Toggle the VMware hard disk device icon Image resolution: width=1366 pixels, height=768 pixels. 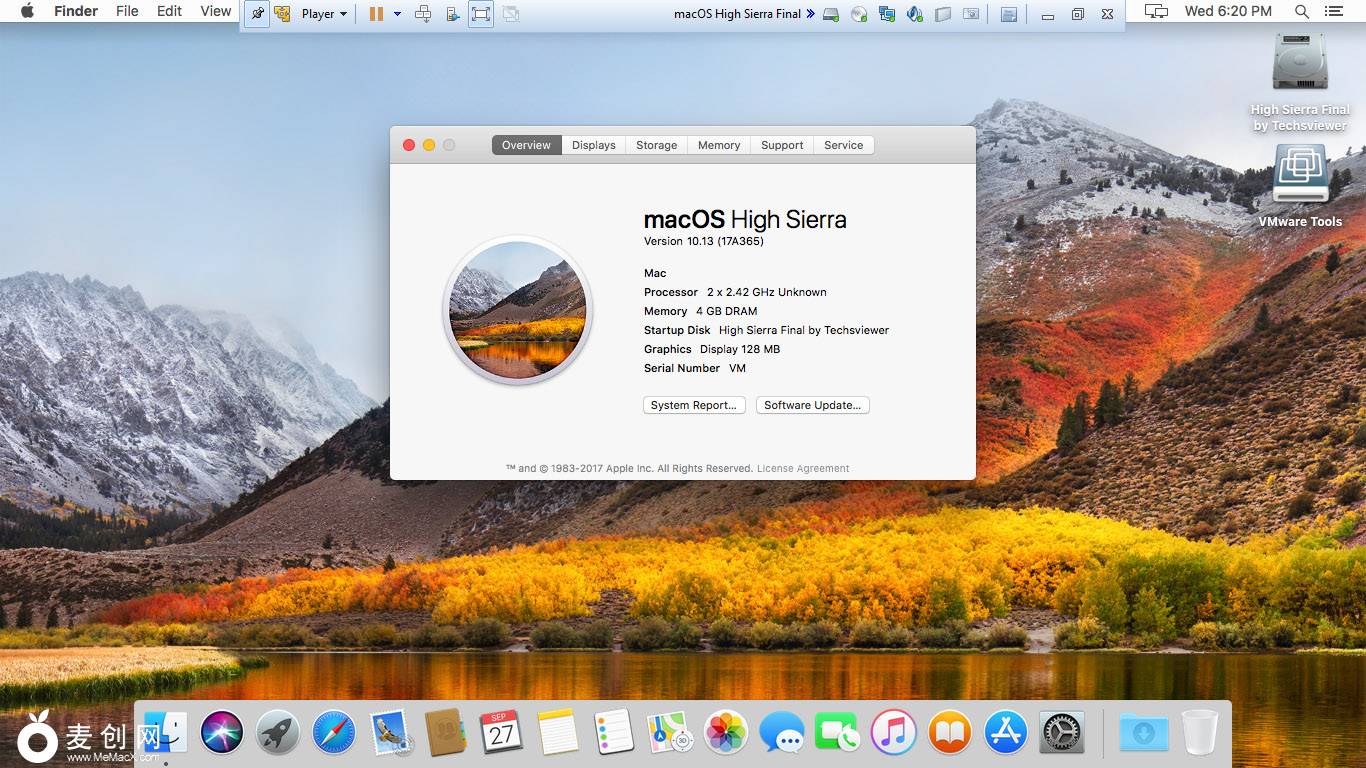click(x=831, y=14)
